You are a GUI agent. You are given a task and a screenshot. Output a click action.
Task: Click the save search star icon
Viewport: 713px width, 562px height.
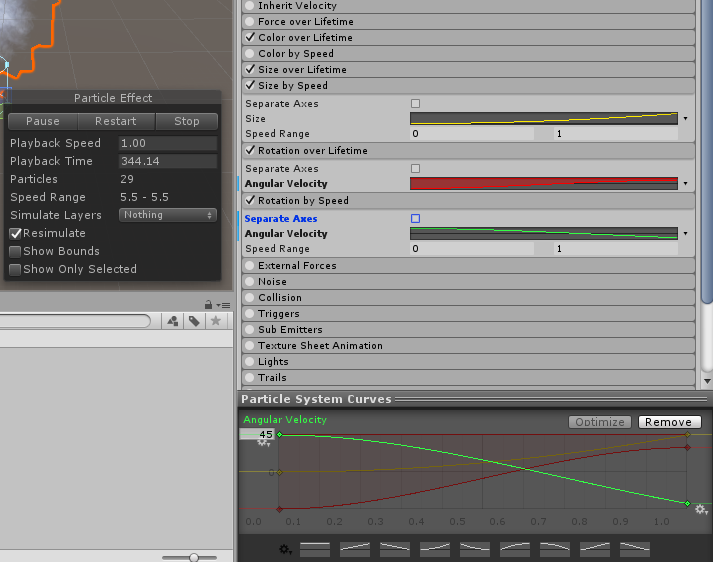click(215, 321)
